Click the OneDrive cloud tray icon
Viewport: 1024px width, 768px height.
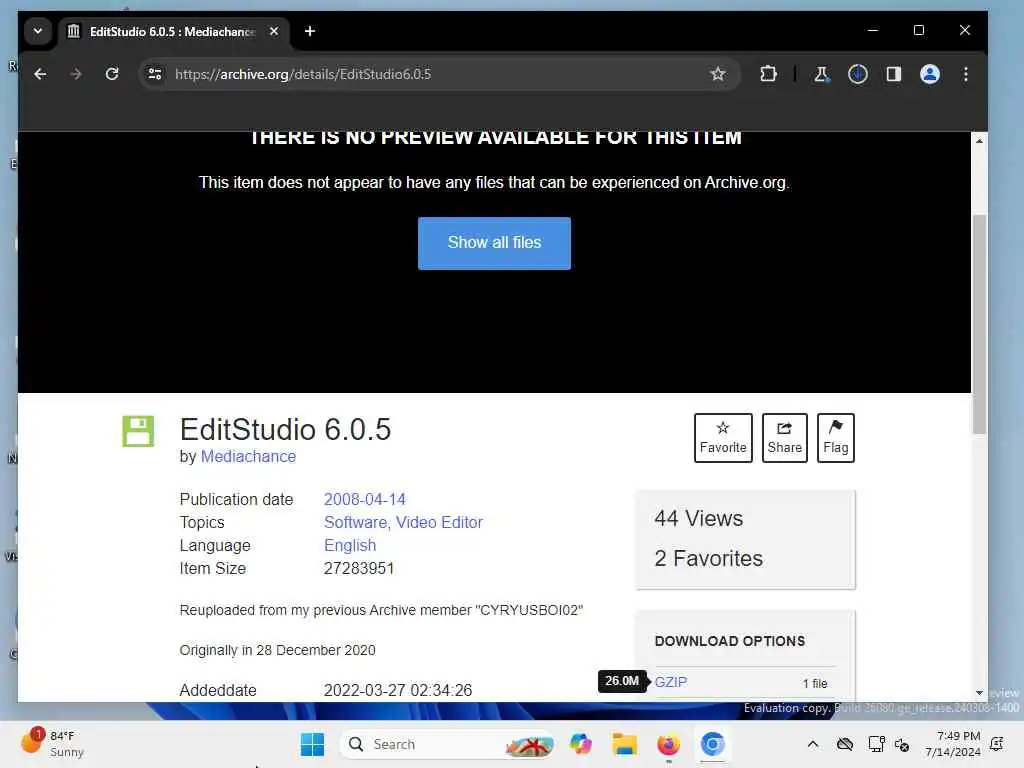[845, 744]
